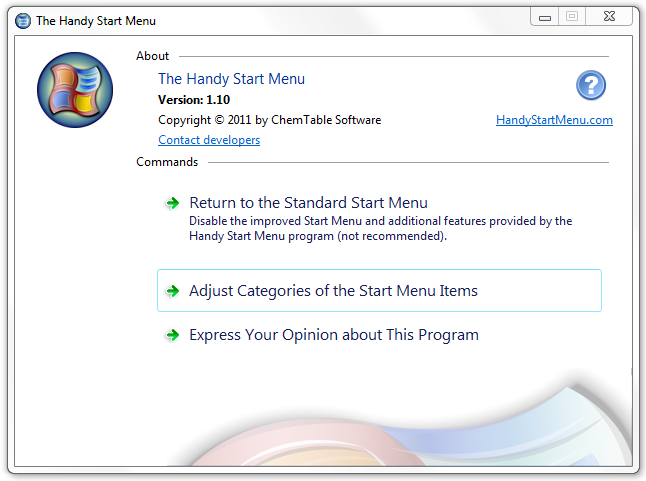
Task: Click the blue The Handy Start Menu heading
Action: [232, 79]
